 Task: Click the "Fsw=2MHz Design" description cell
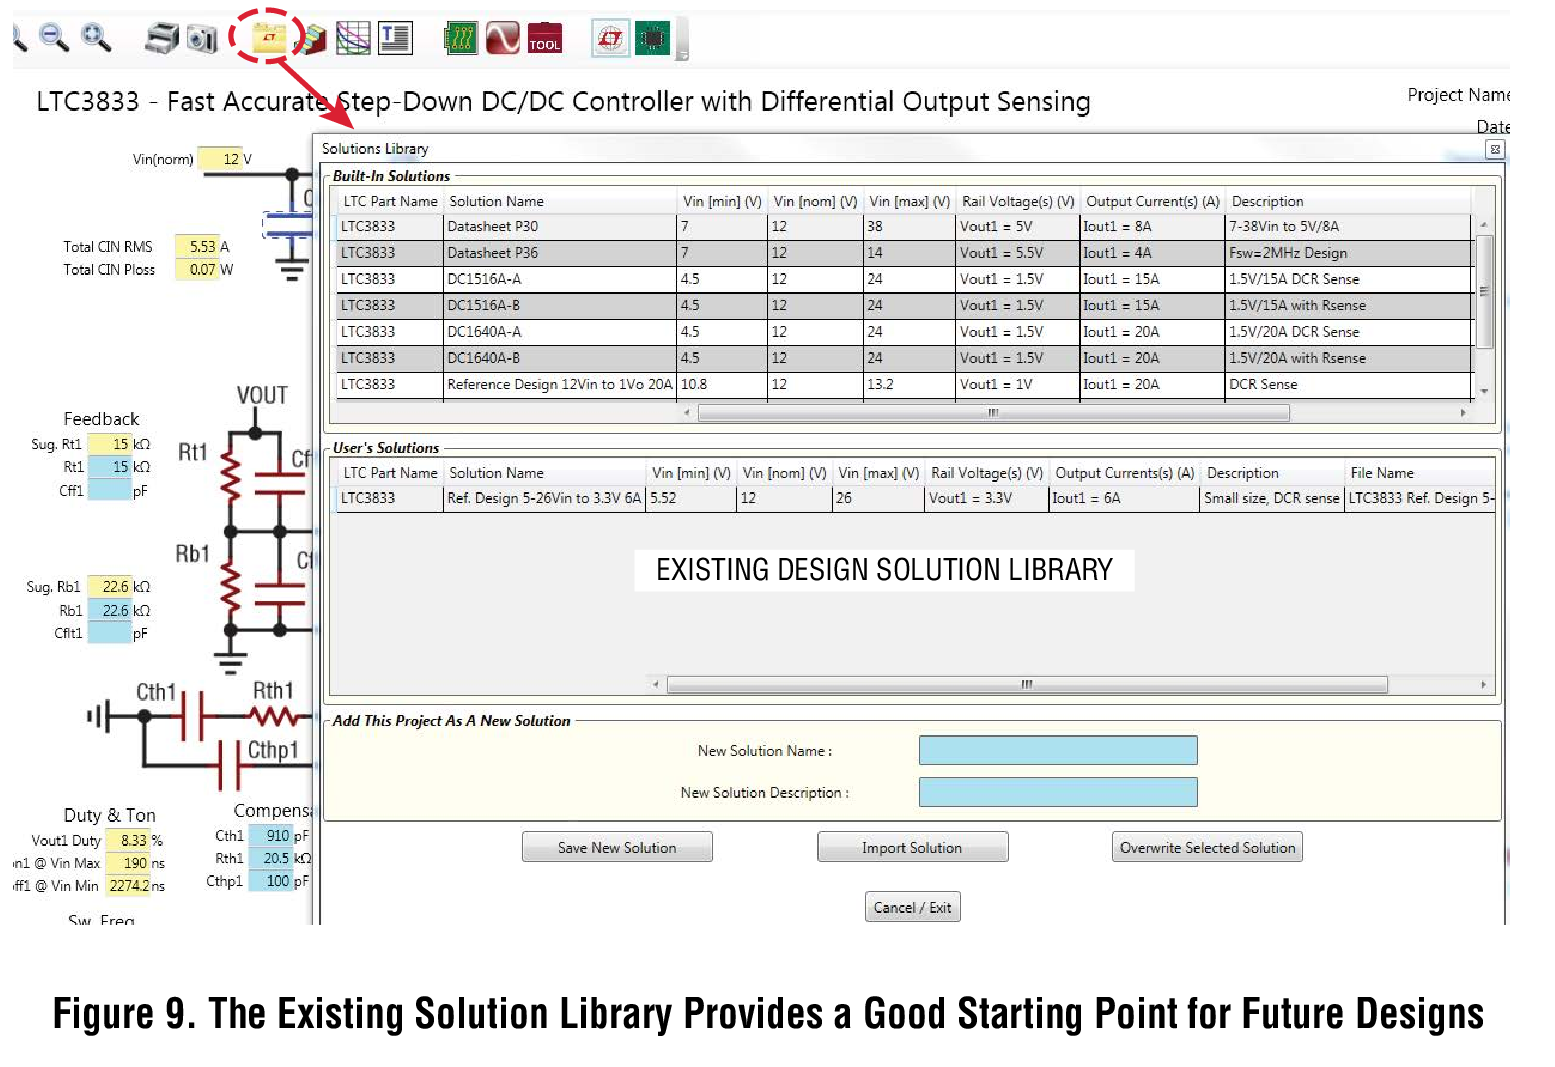(1348, 253)
